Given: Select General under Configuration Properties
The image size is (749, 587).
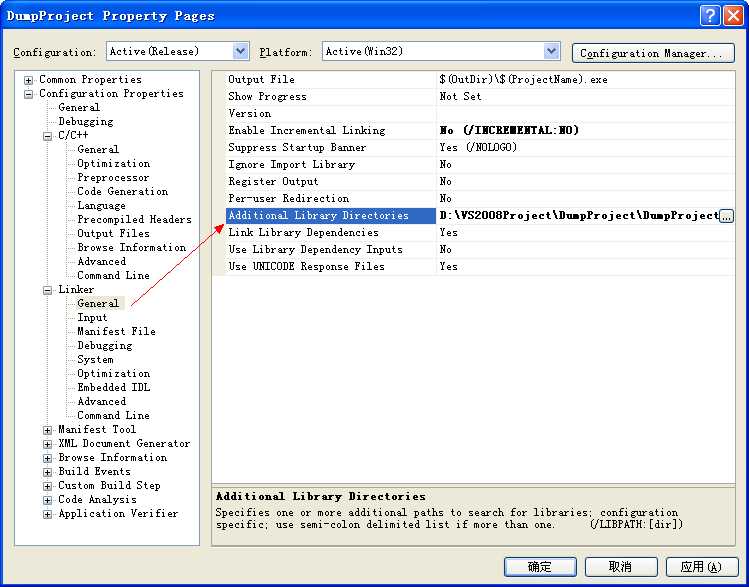Looking at the screenshot, I should click(x=79, y=107).
